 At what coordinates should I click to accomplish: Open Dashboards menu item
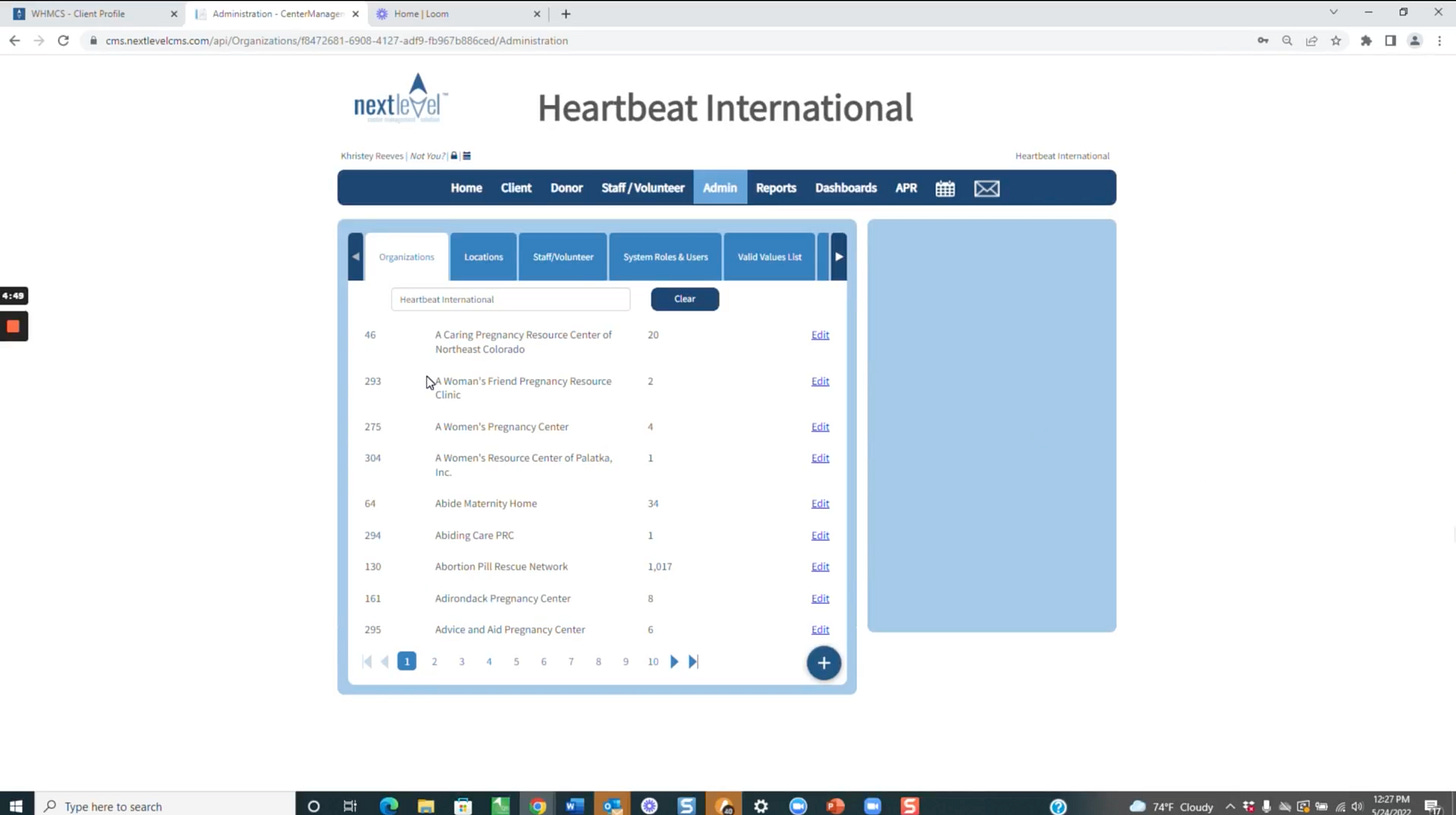[846, 188]
